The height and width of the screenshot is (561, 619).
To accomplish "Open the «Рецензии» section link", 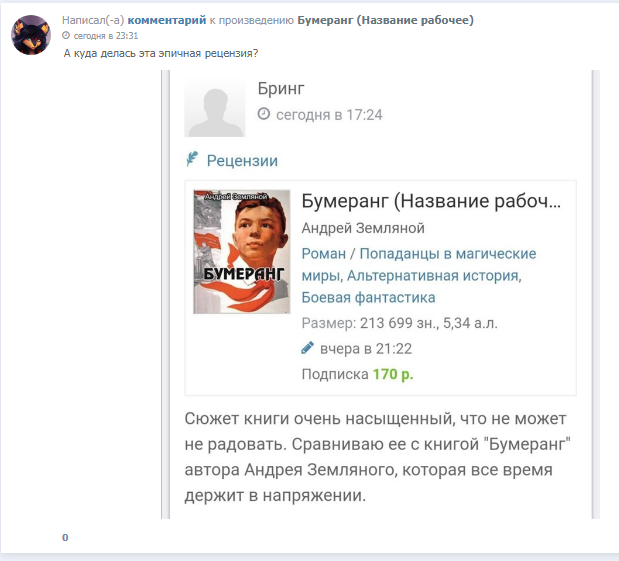I will (x=242, y=161).
